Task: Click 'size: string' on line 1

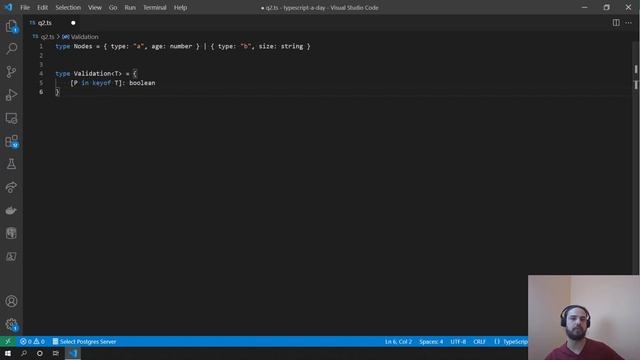Action: coord(281,46)
